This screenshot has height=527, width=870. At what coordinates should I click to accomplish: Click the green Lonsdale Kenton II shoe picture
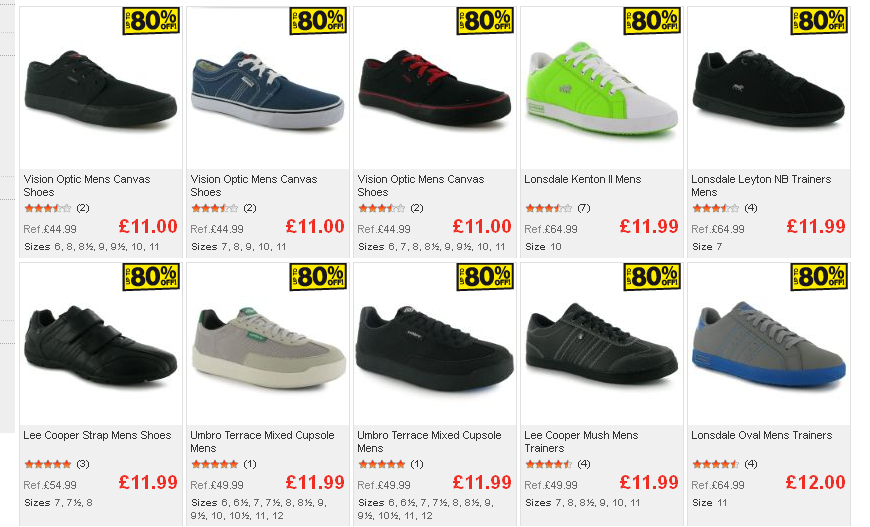(x=602, y=88)
